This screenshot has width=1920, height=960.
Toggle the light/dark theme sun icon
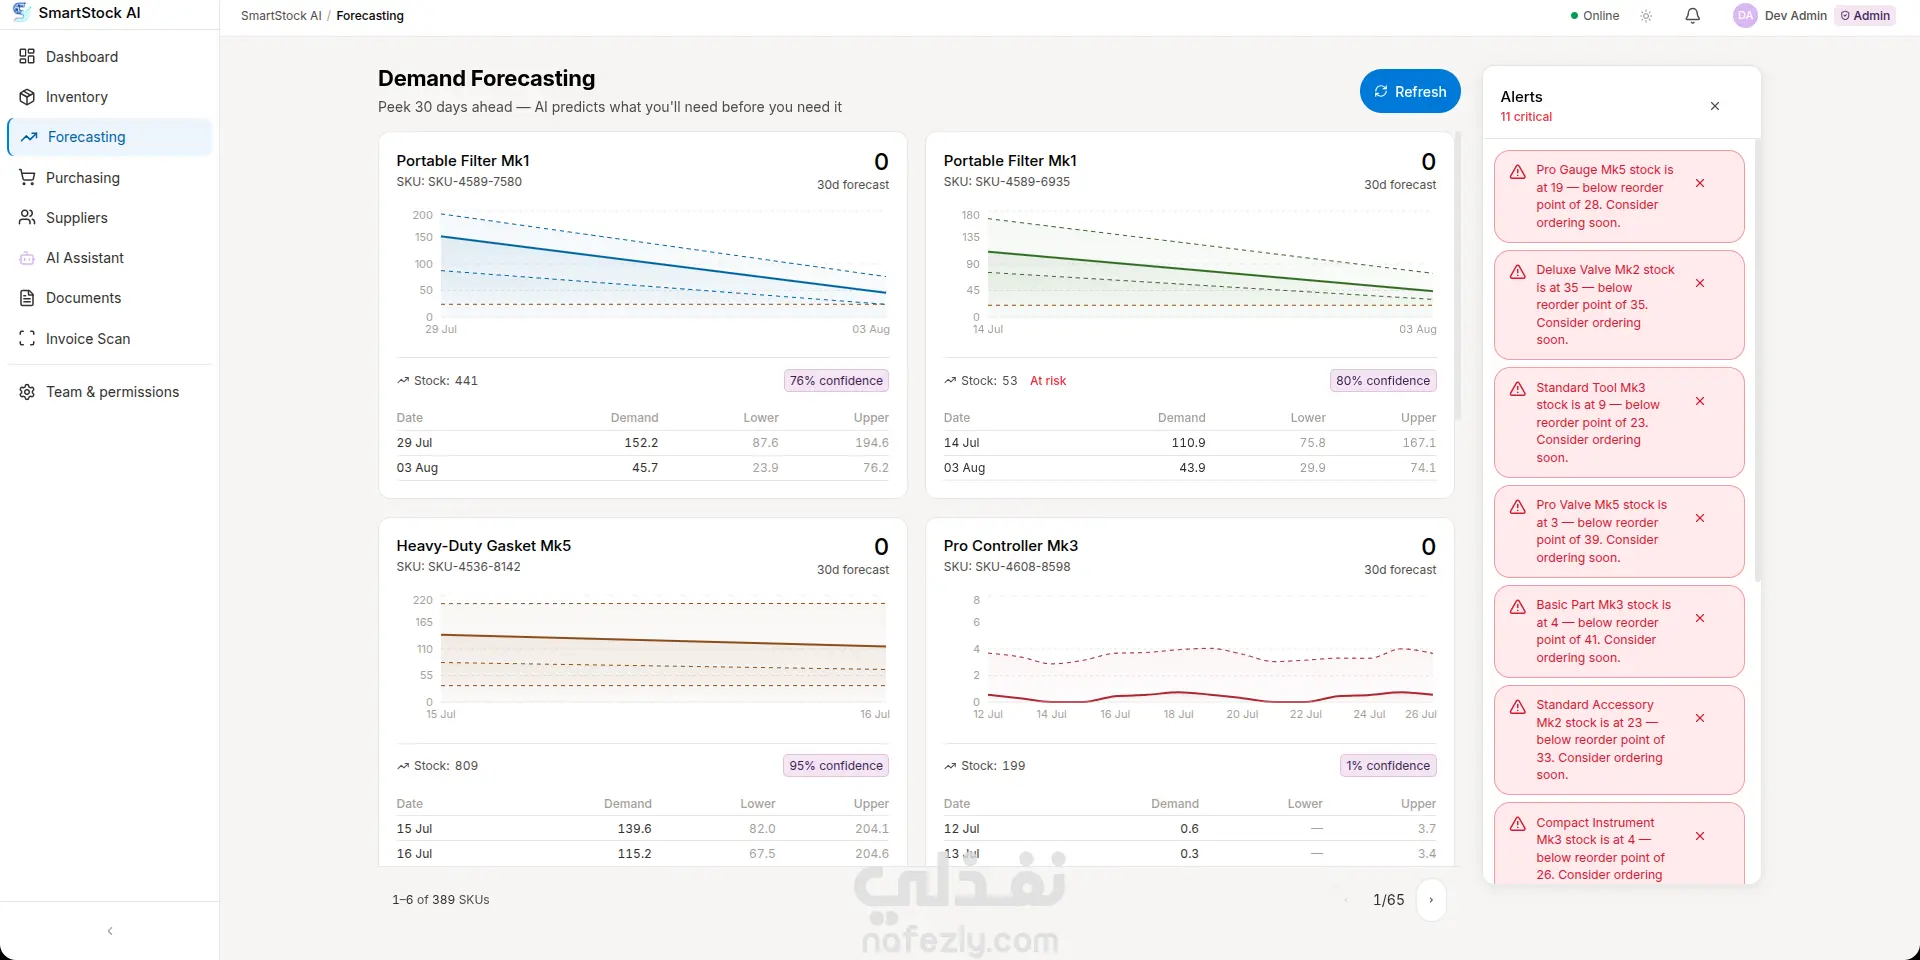coord(1646,16)
